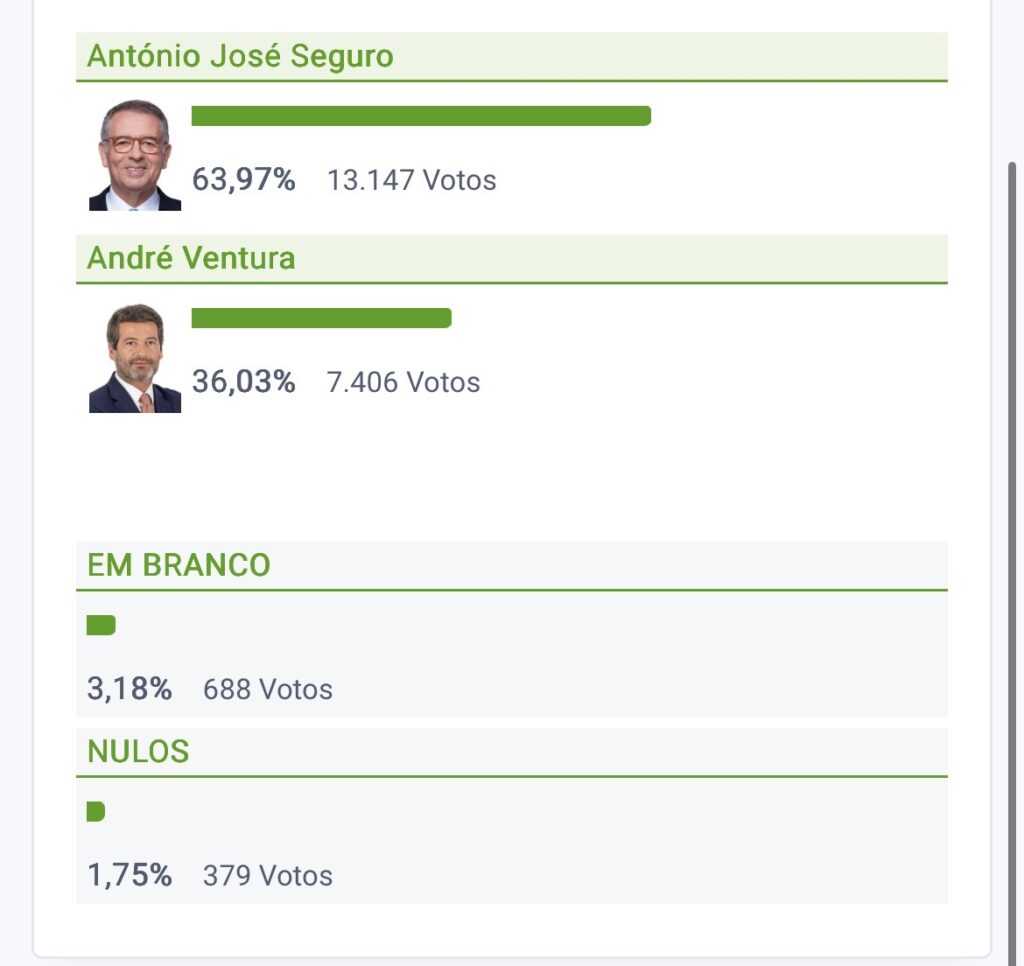Click André Ventura's green vote bar
Viewport: 1024px width, 966px height.
pos(321,318)
